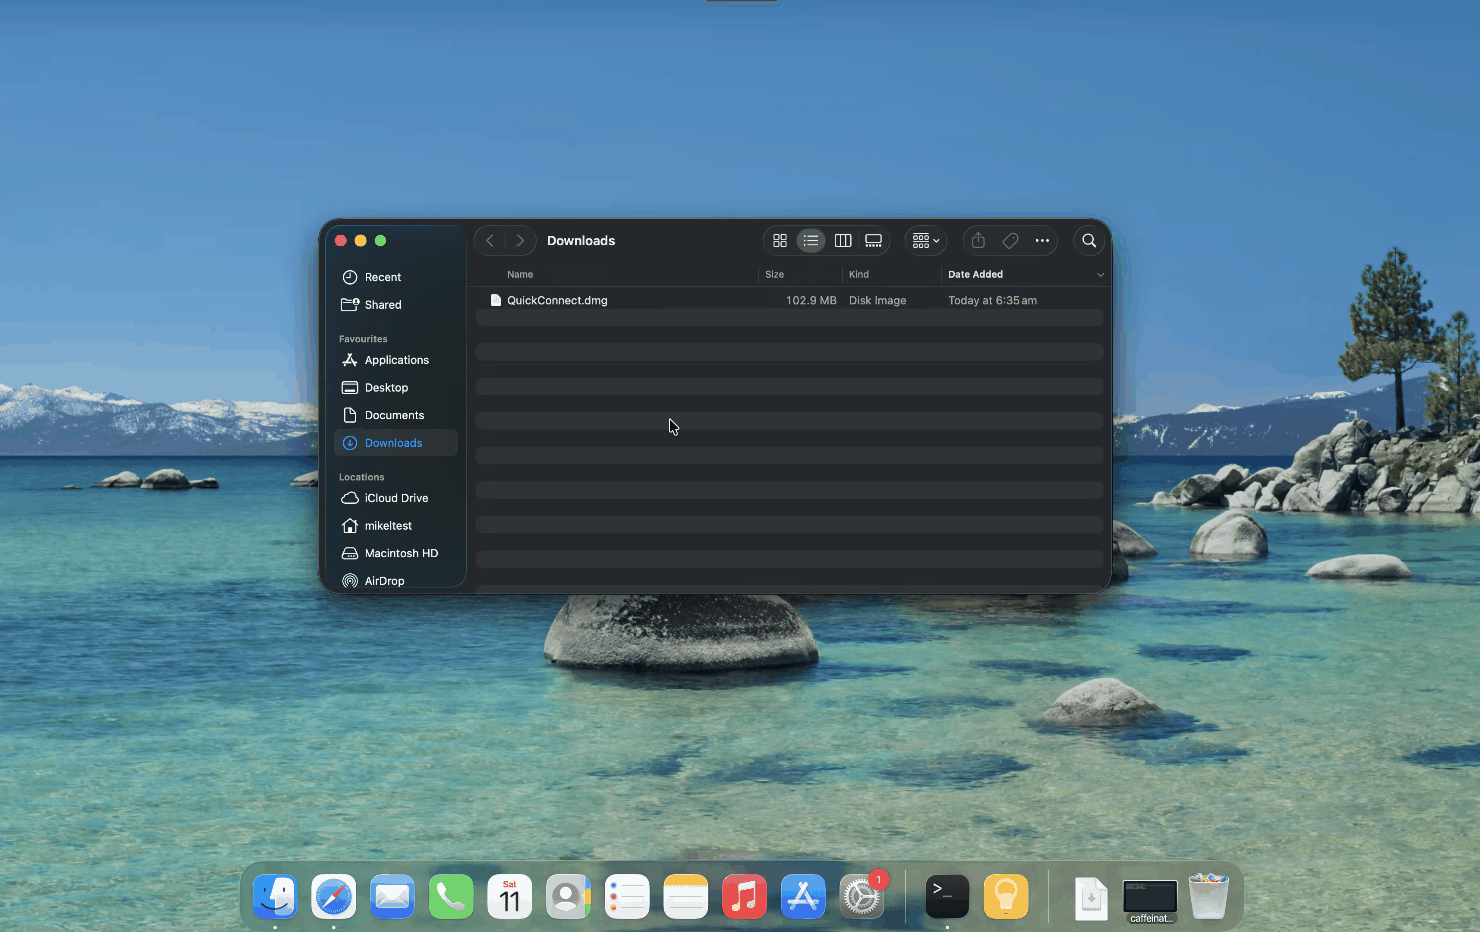Click the Share toolbar icon
This screenshot has width=1480, height=932.
978,241
